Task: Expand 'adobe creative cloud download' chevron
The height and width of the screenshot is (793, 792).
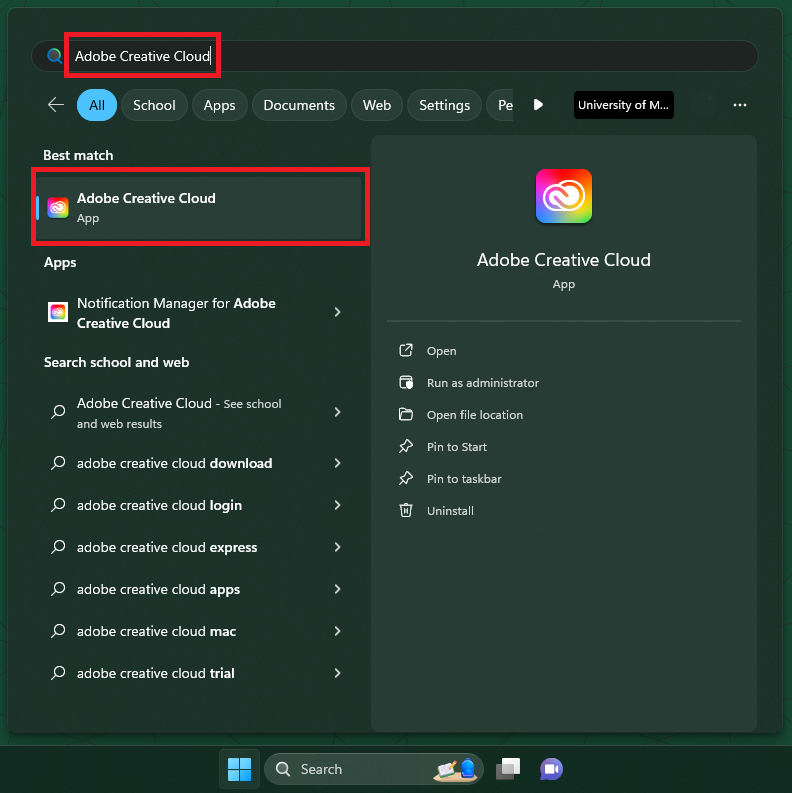Action: (338, 463)
